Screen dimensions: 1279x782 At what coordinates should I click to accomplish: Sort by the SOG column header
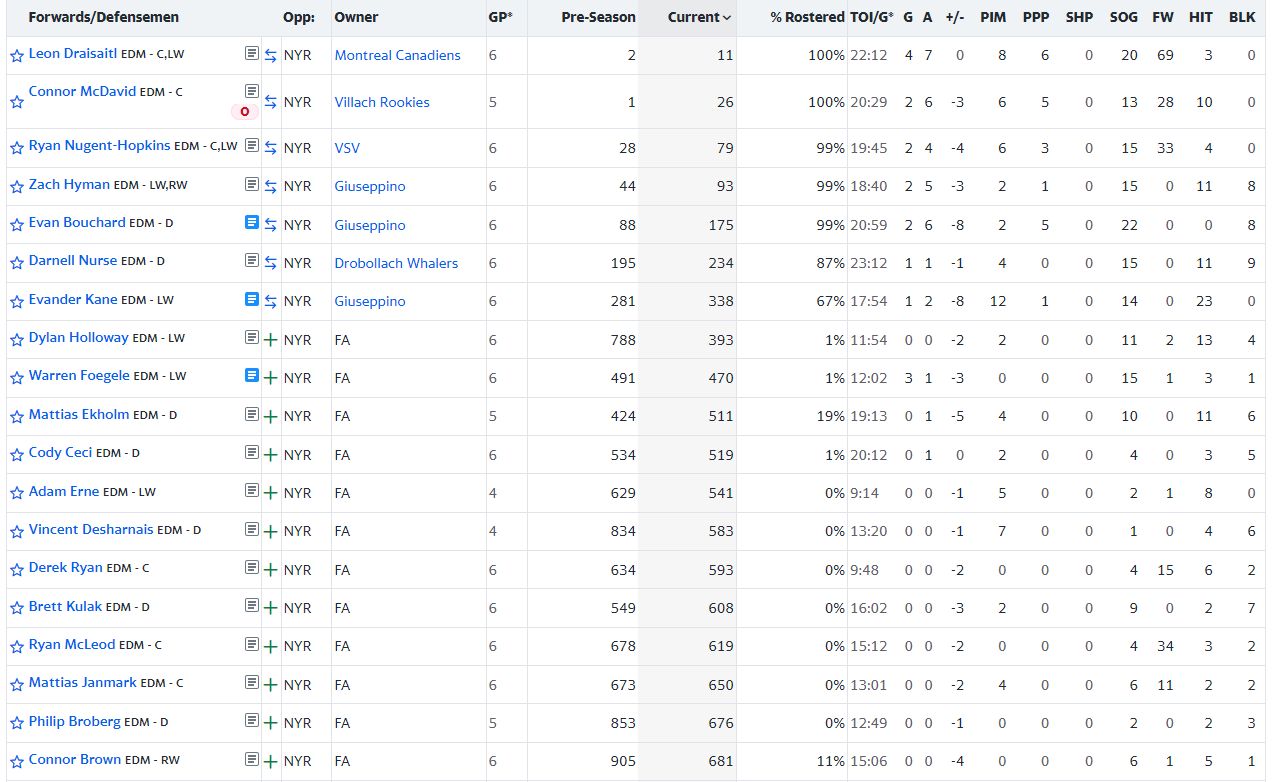click(x=1124, y=17)
